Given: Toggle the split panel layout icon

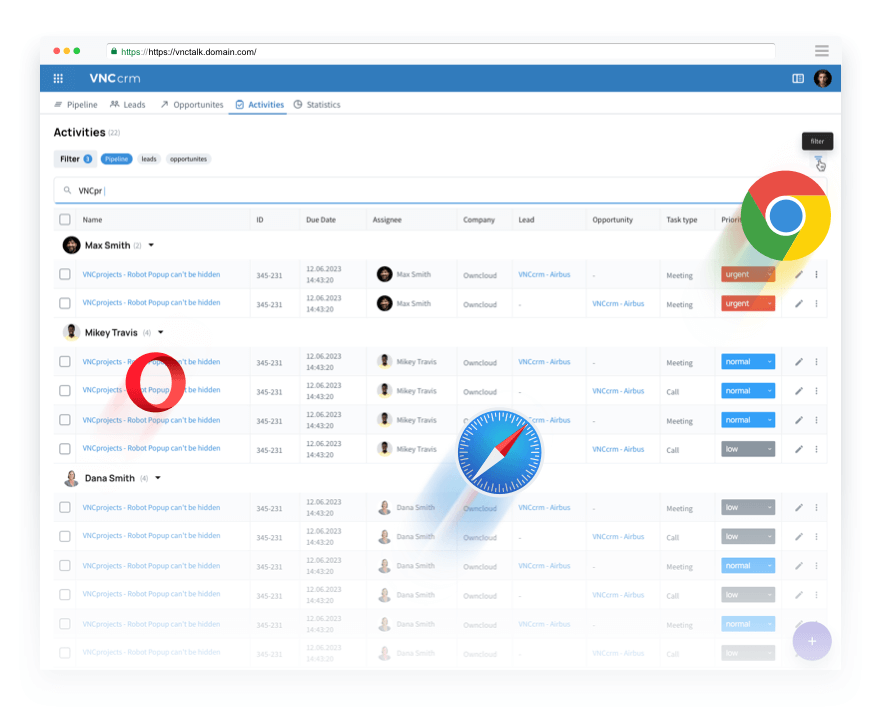Looking at the screenshot, I should (x=798, y=79).
